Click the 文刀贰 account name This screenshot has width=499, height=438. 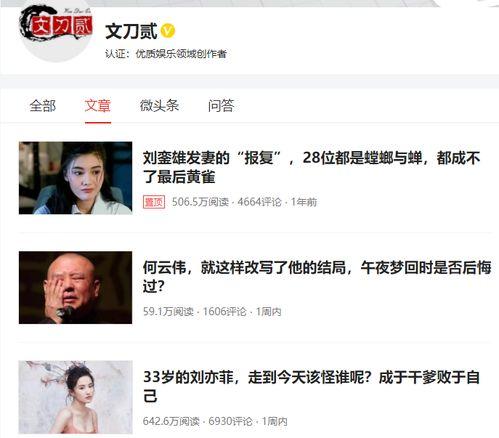[131, 31]
